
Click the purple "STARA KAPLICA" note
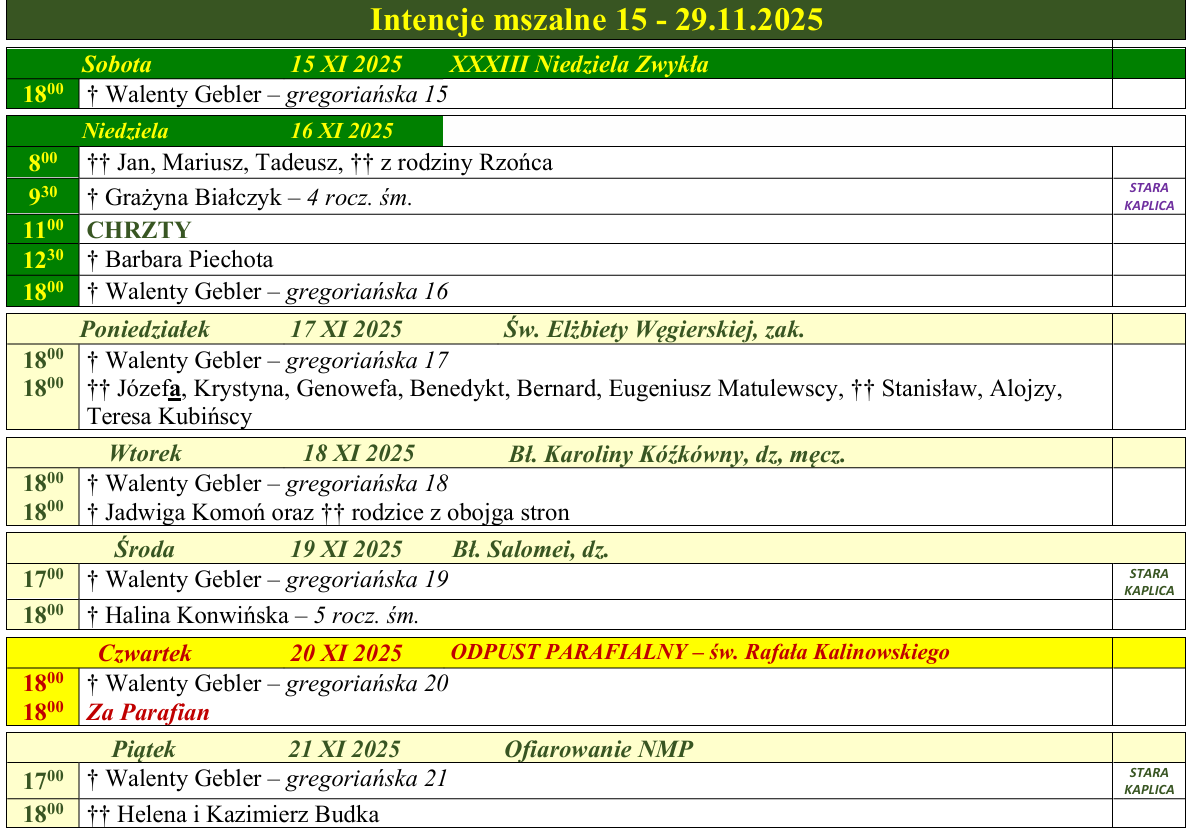[1148, 197]
